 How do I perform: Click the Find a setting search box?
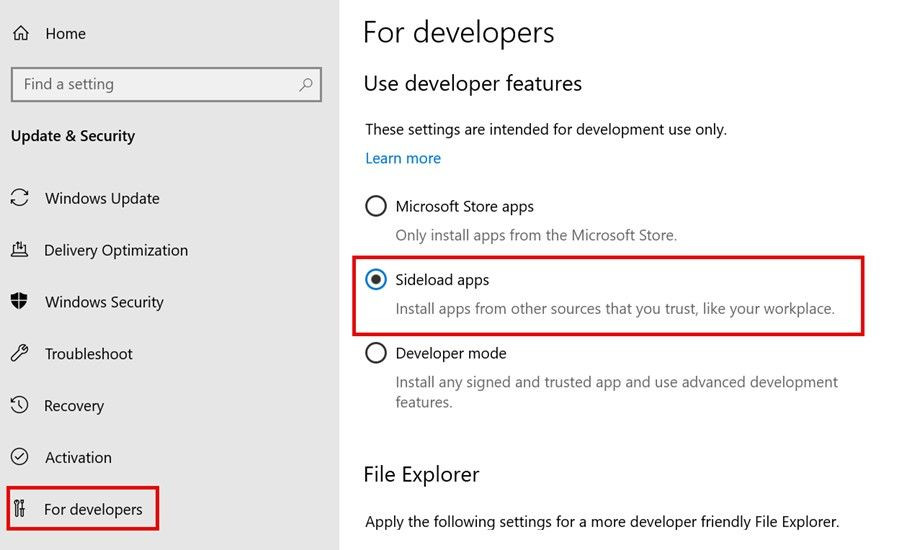click(x=166, y=84)
